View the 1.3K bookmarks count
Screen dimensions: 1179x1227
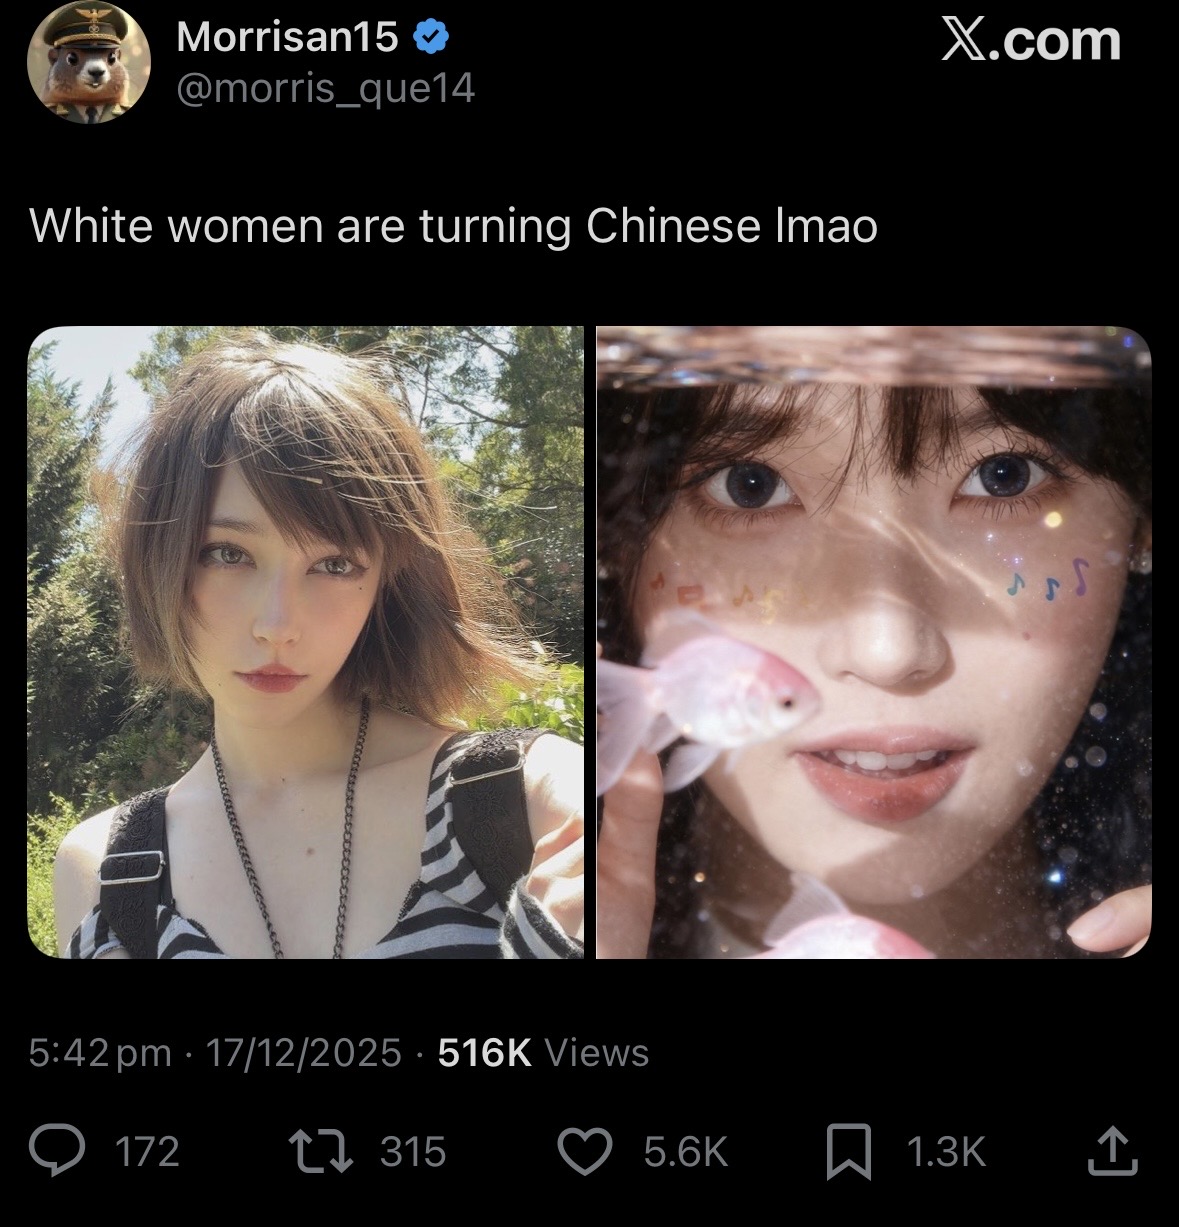tap(946, 1152)
